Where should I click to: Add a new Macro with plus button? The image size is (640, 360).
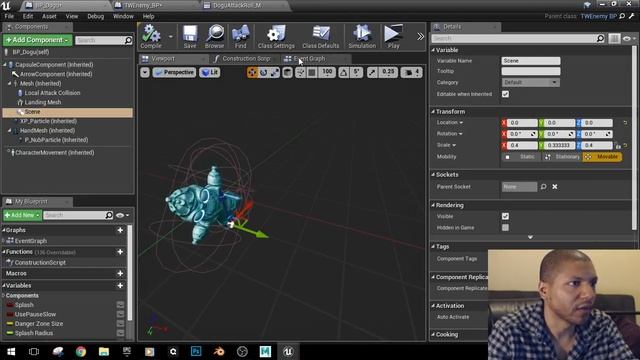point(120,273)
